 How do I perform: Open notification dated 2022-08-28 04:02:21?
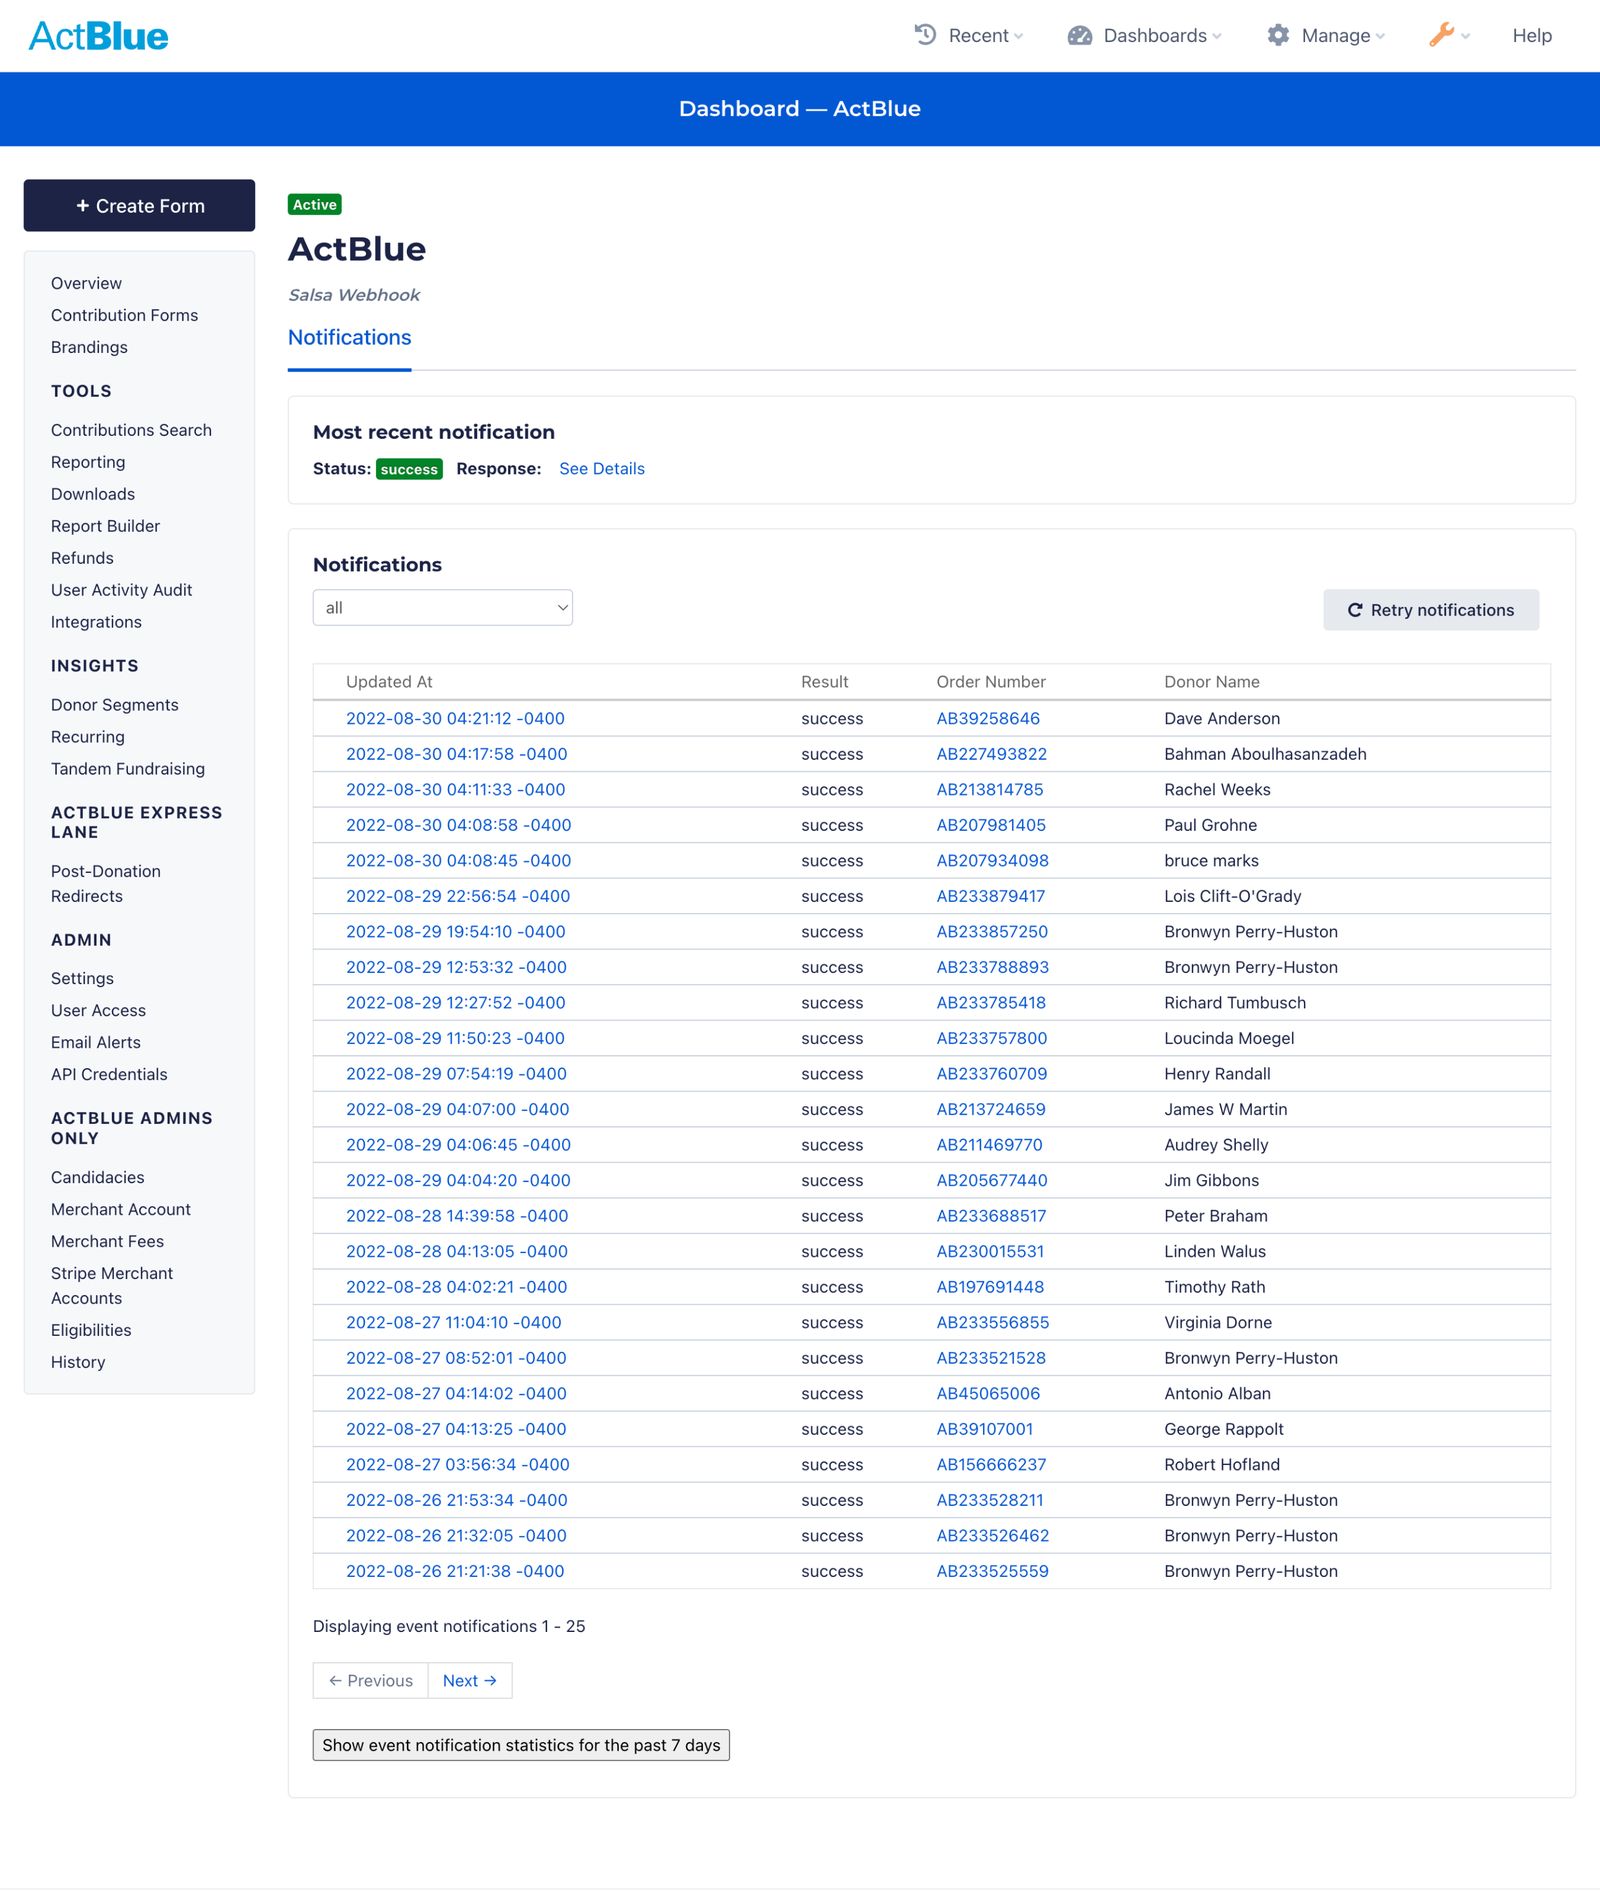point(456,1288)
